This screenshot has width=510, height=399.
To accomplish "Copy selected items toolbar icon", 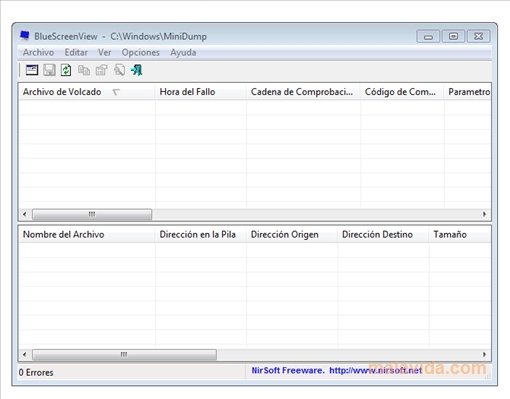I will (x=84, y=70).
